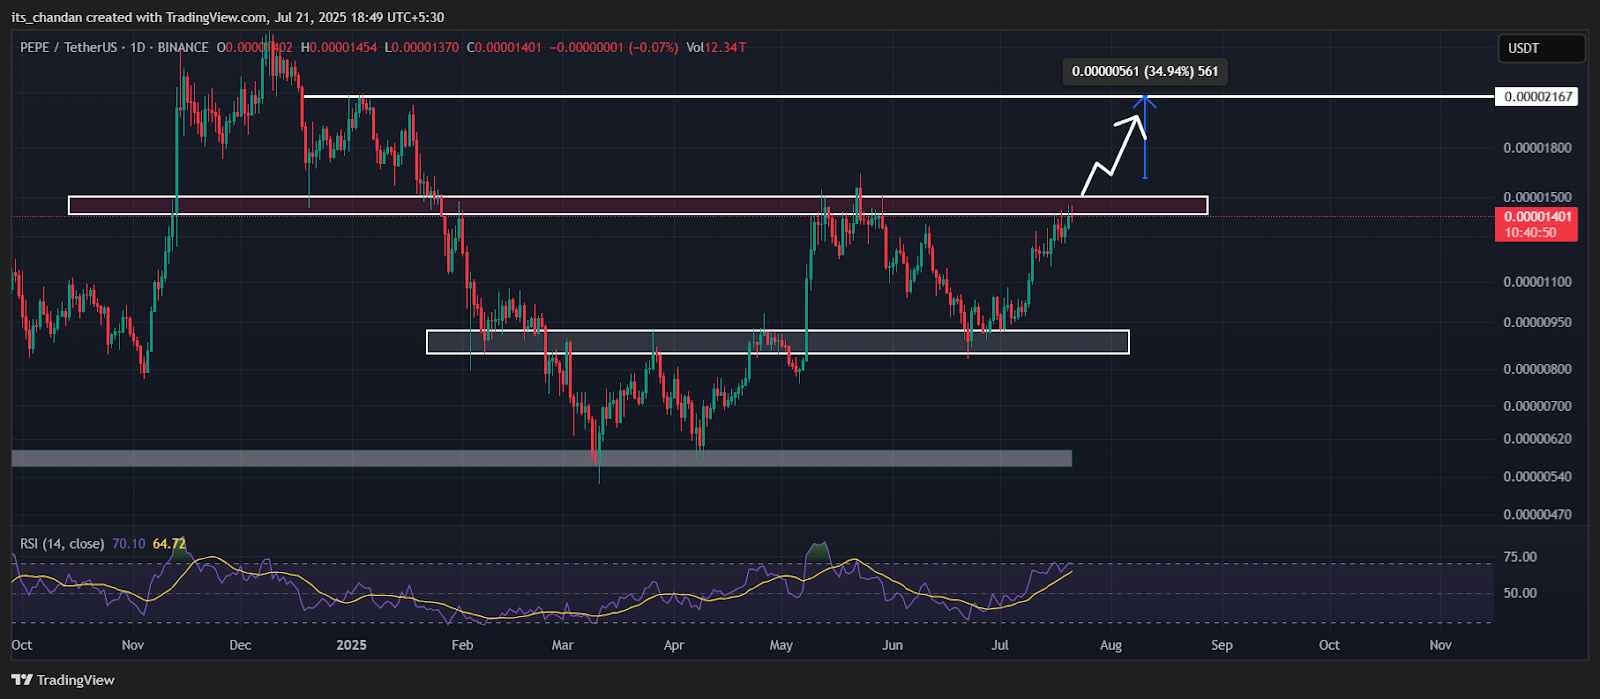This screenshot has height=699, width=1600.
Task: Click 0.00001500 on the price axis
Action: coord(1537,197)
